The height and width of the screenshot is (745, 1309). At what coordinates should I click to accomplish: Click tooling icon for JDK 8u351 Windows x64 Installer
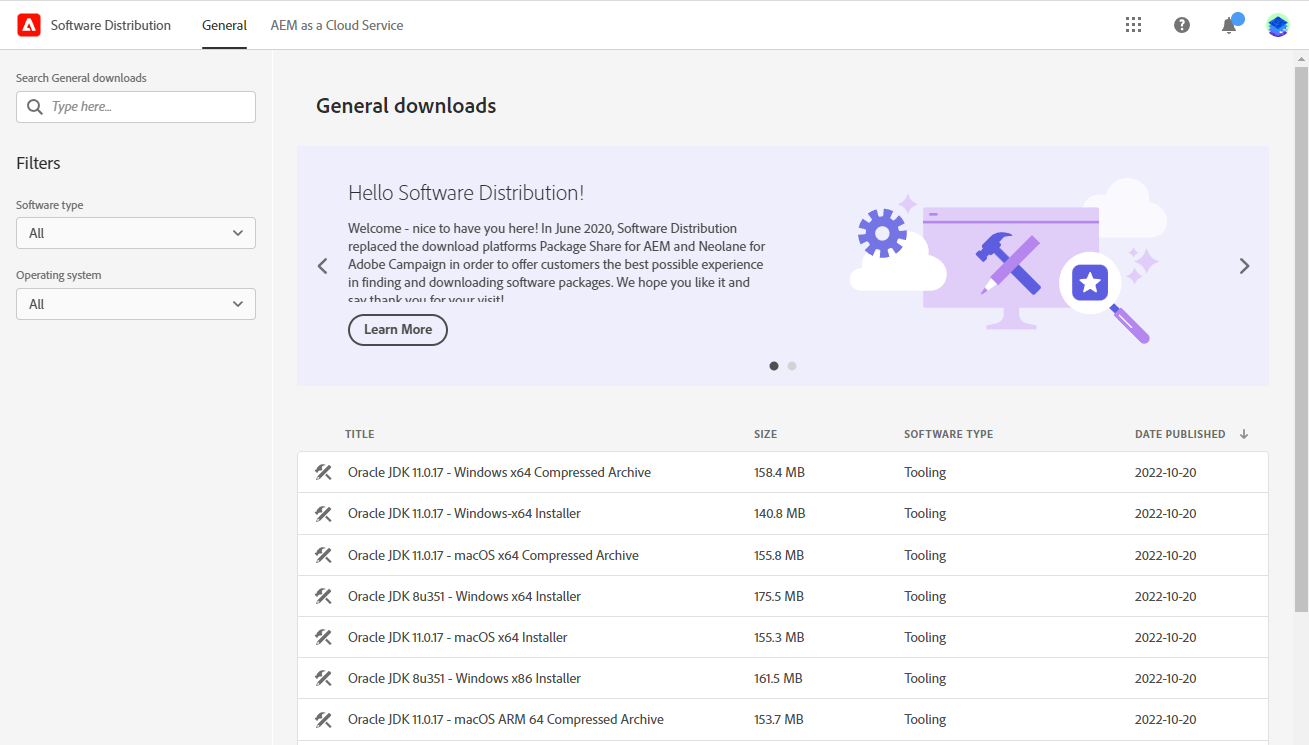pos(323,596)
